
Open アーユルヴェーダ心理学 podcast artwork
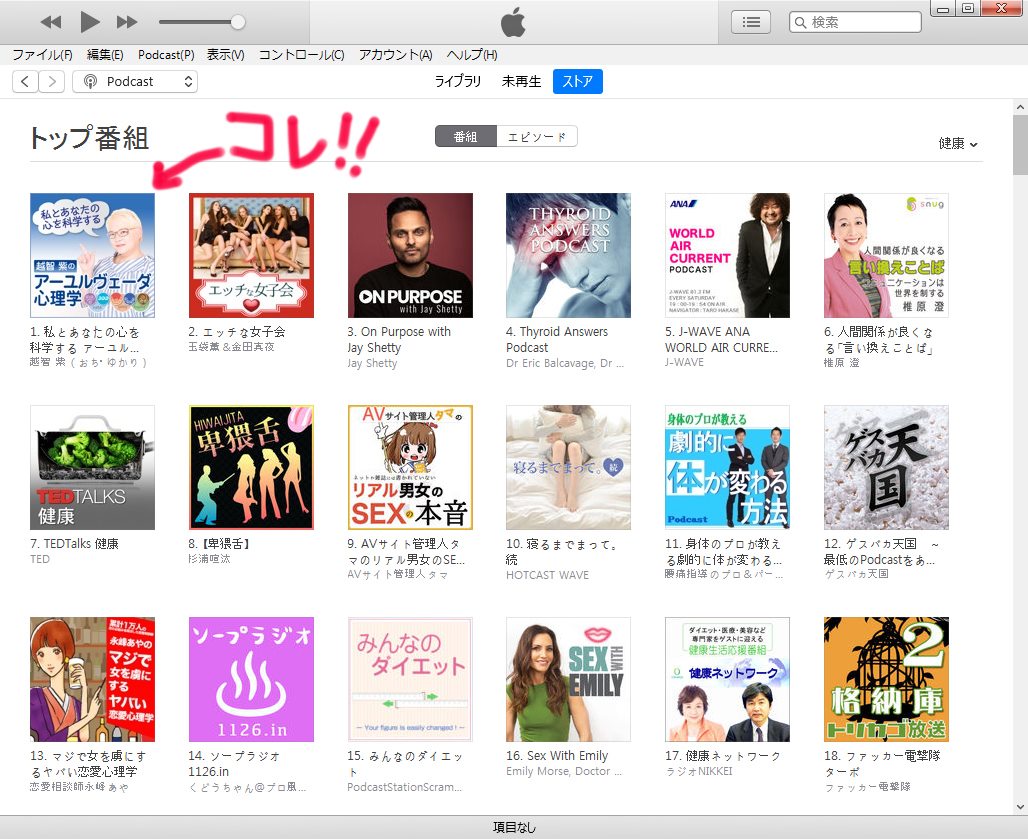coord(92,255)
